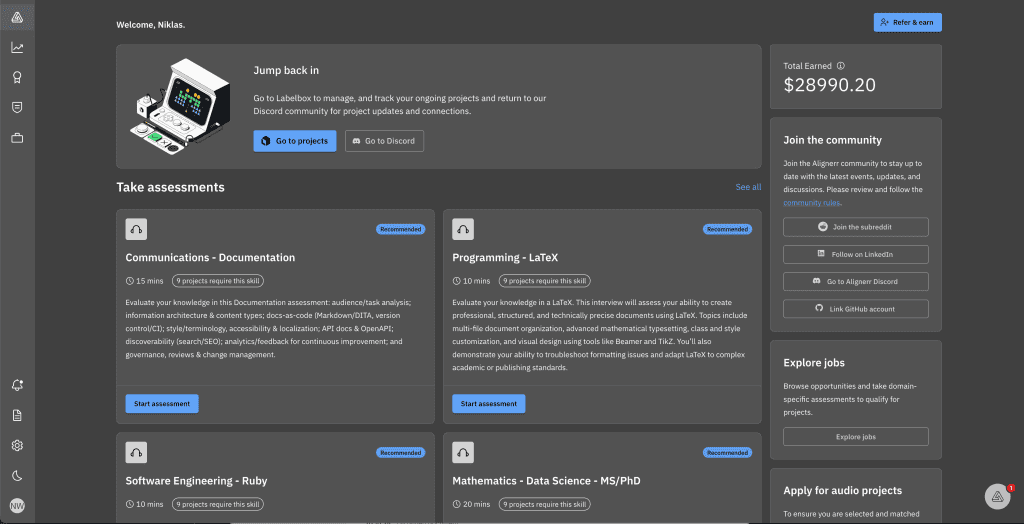Start Programming - LaTeX assessment

[x=488, y=404]
